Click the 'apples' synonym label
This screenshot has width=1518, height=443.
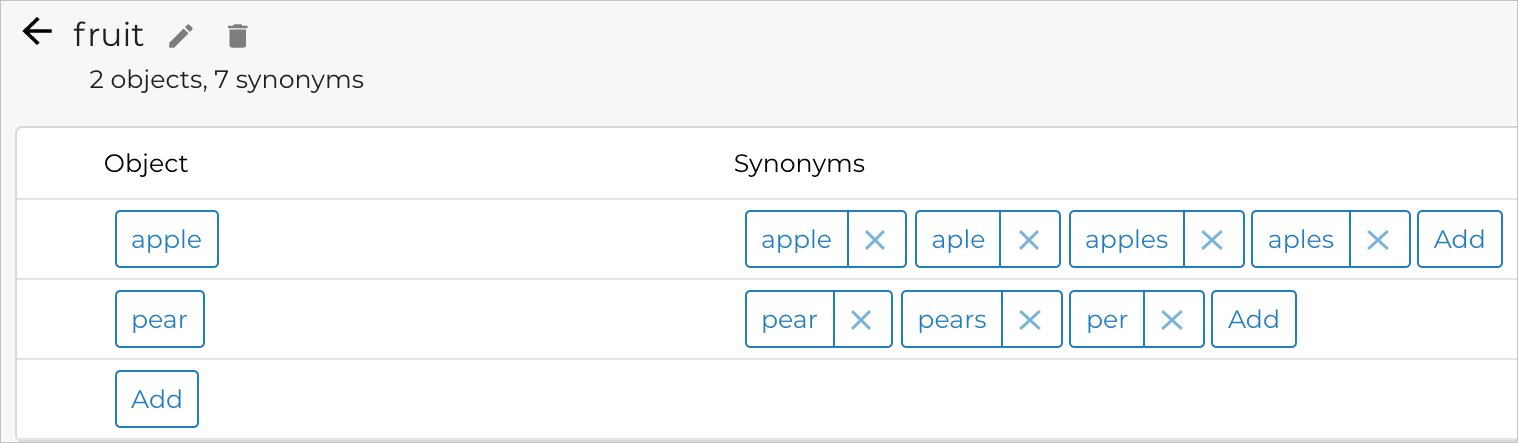point(1127,240)
